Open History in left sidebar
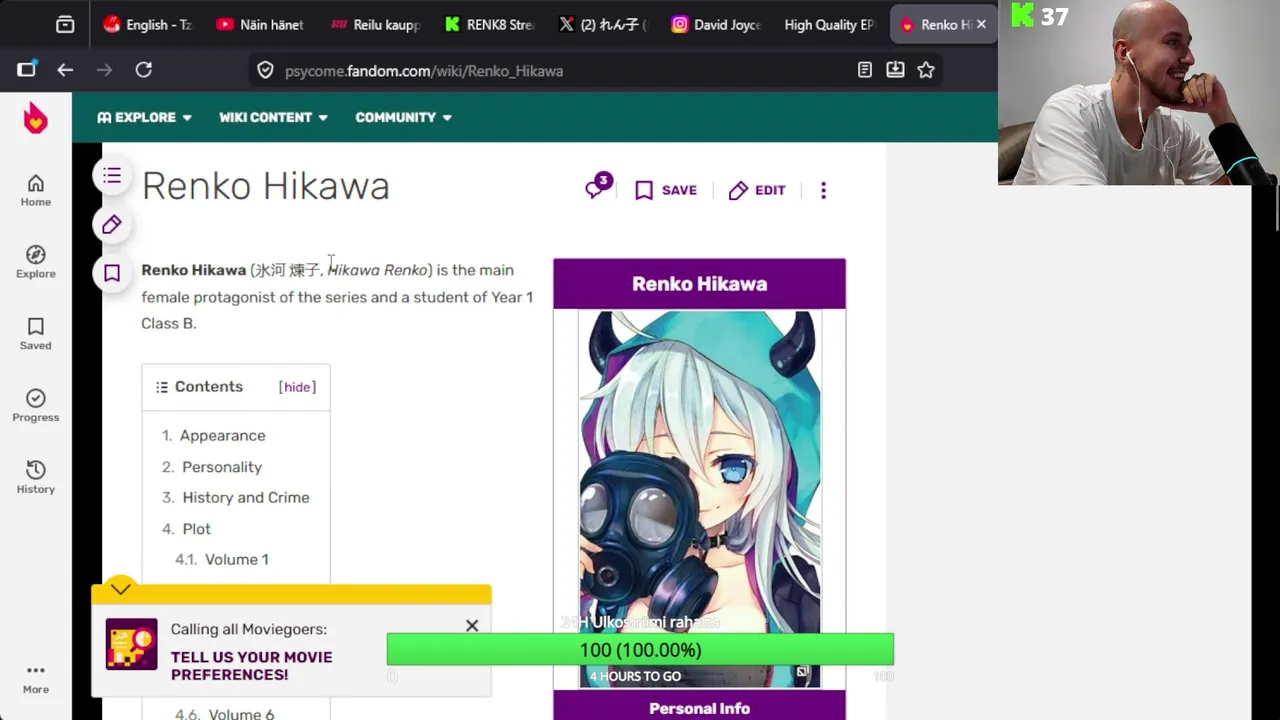The height and width of the screenshot is (720, 1280). tap(35, 478)
